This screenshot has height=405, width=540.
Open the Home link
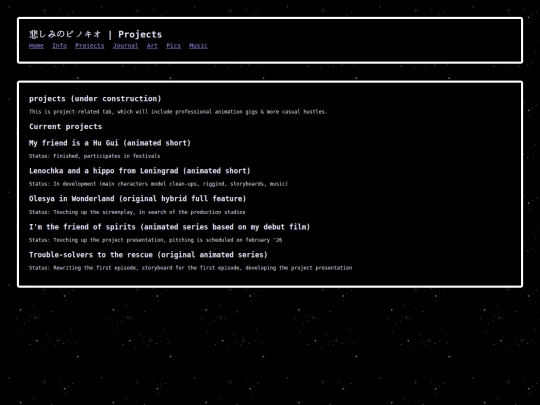point(36,46)
